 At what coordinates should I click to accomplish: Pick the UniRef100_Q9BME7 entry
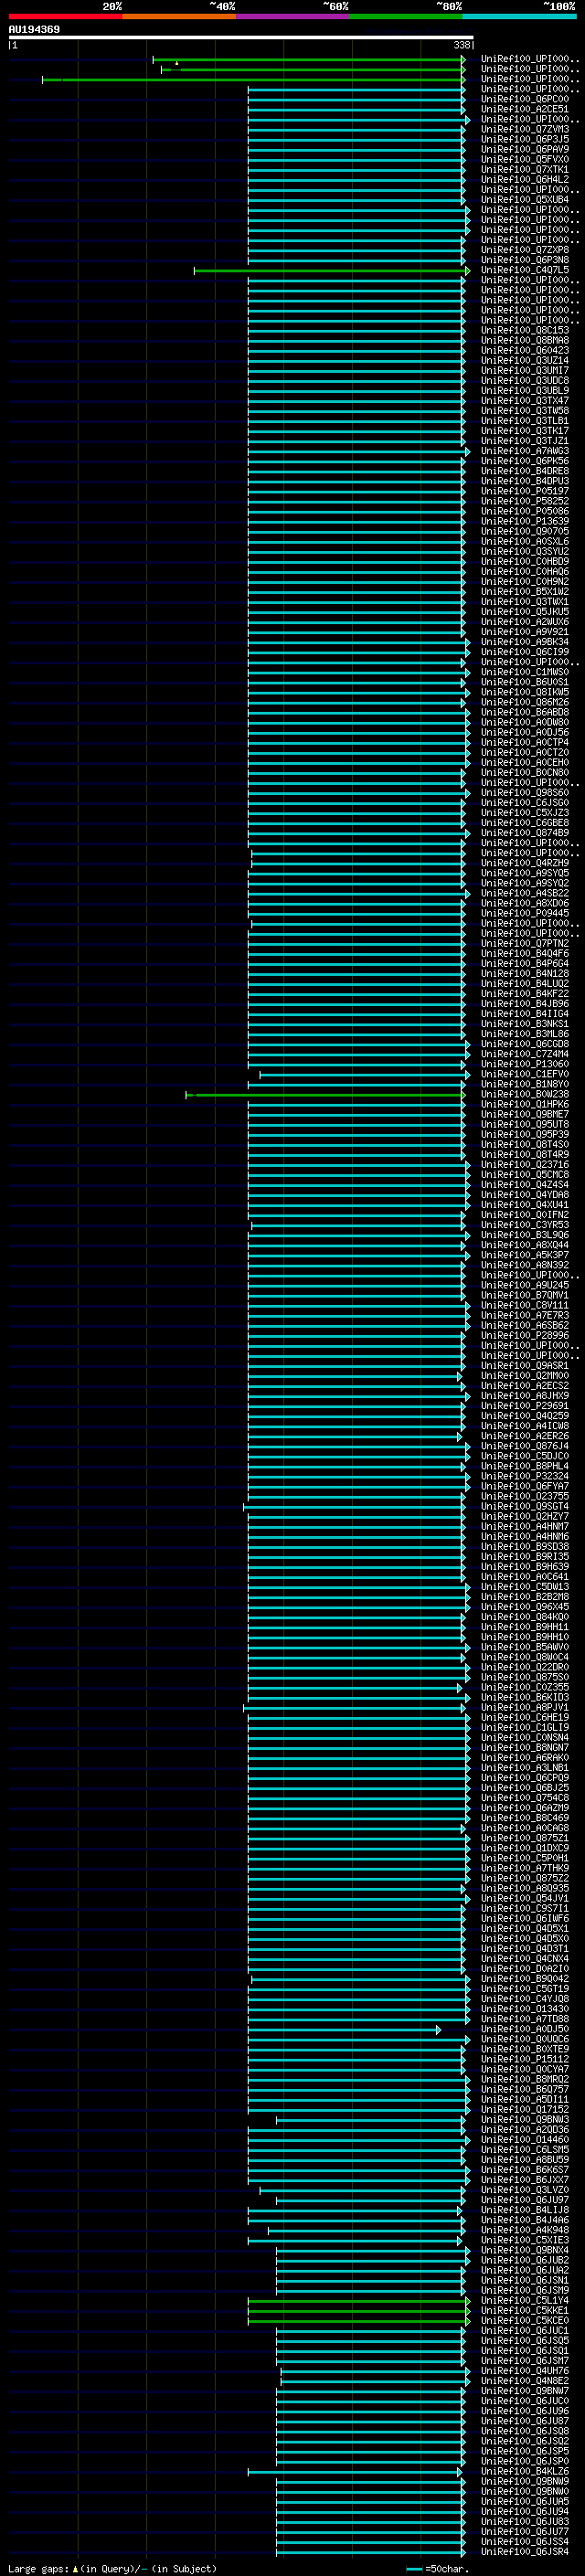pyautogui.click(x=525, y=1114)
